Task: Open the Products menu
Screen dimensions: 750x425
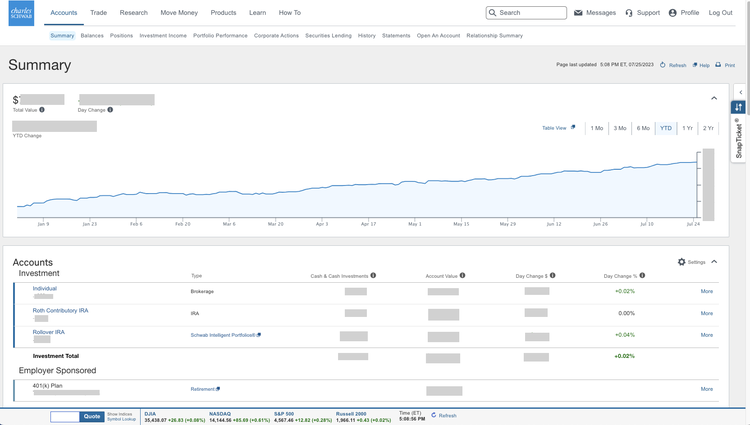Action: tap(223, 13)
